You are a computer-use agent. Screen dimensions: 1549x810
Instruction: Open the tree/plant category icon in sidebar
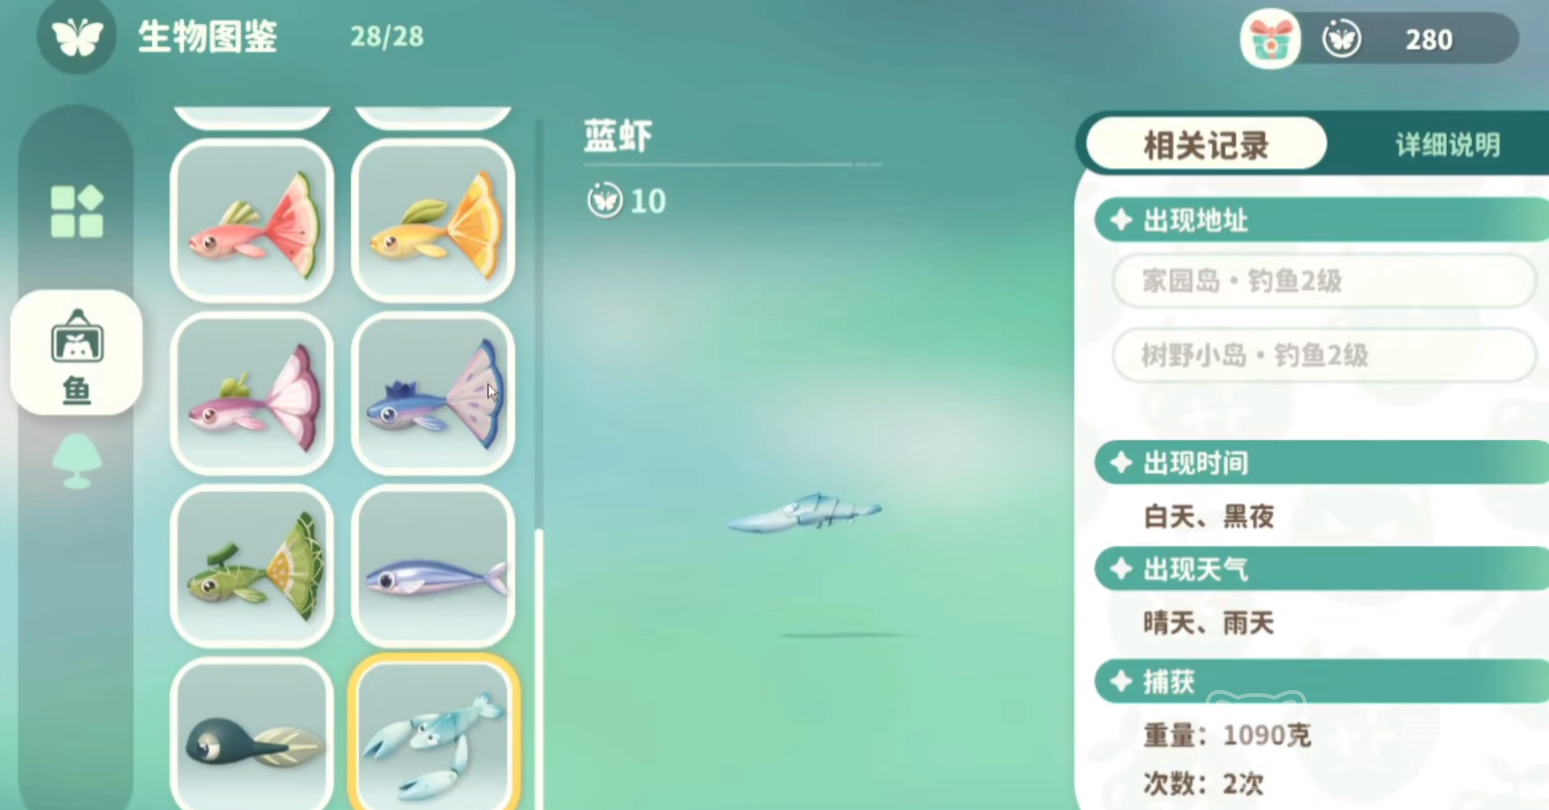pyautogui.click(x=77, y=461)
